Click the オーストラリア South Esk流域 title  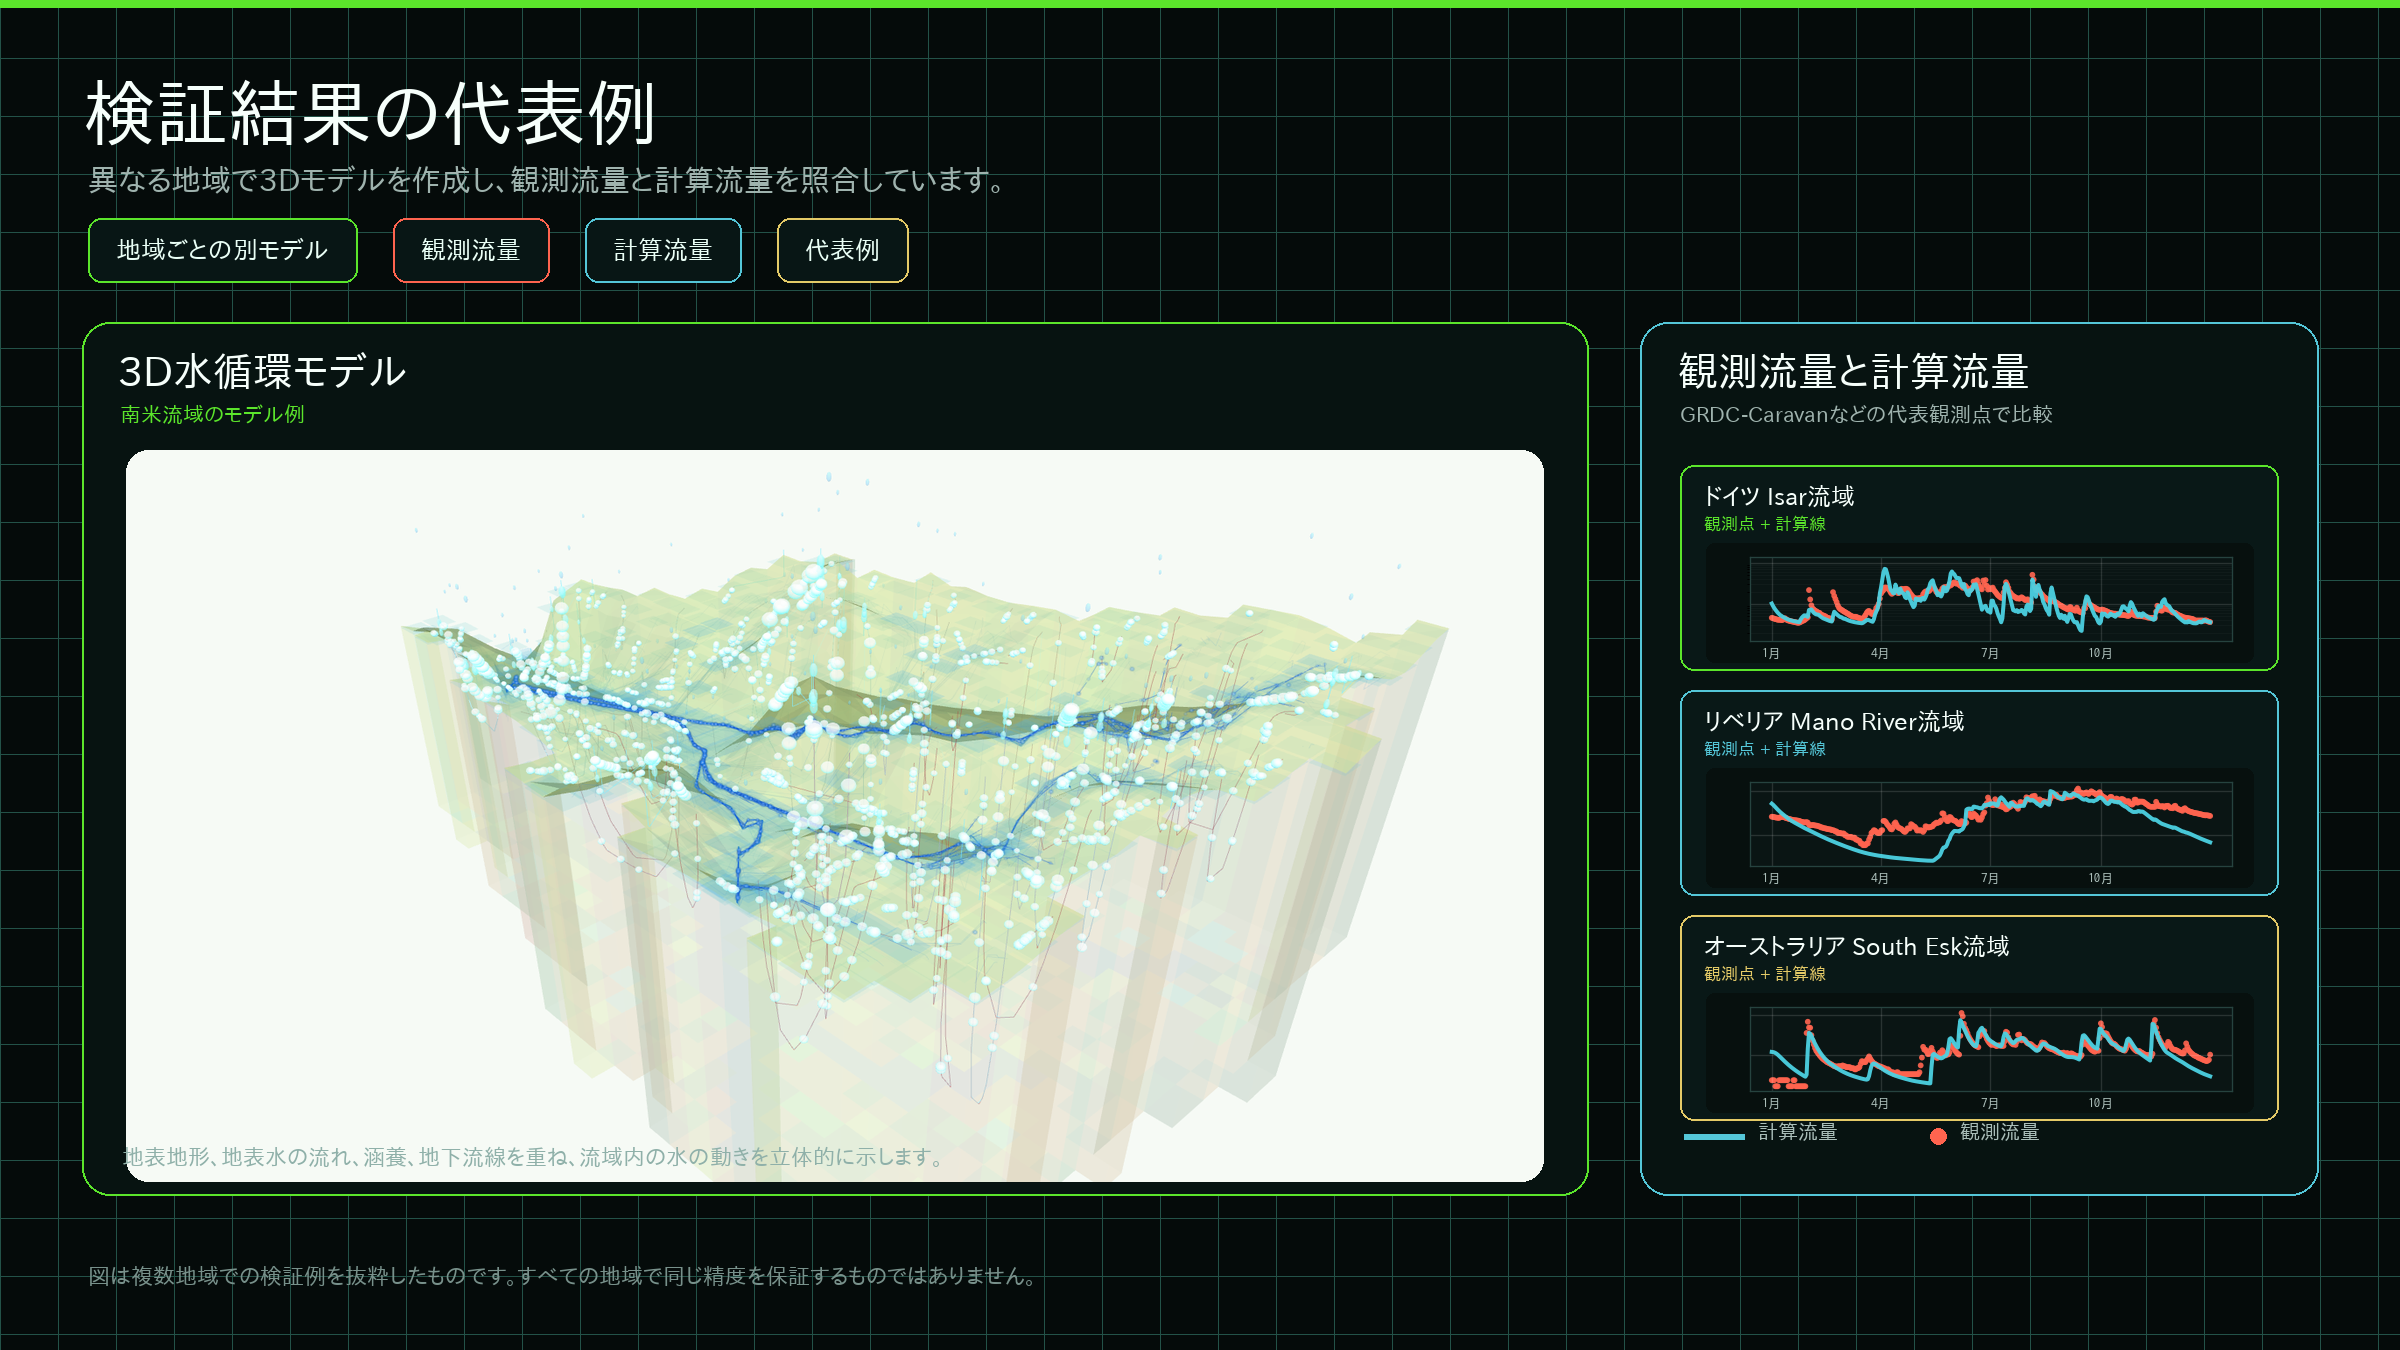click(1856, 946)
